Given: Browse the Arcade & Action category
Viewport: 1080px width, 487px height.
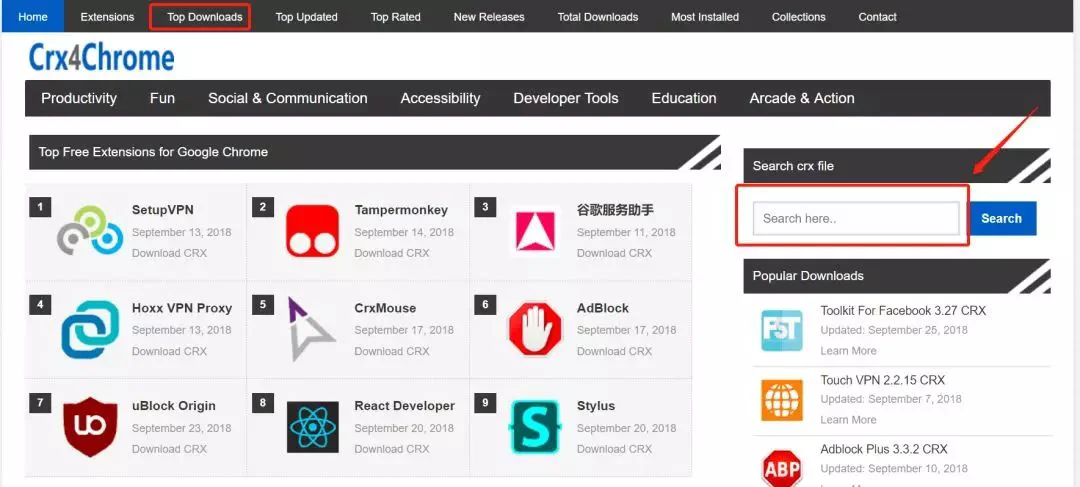Looking at the screenshot, I should (x=802, y=99).
